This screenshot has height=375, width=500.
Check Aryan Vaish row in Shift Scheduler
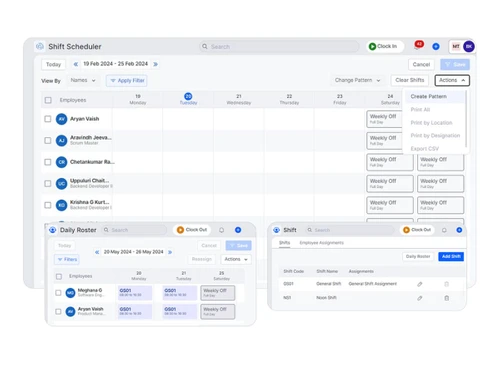click(x=48, y=119)
